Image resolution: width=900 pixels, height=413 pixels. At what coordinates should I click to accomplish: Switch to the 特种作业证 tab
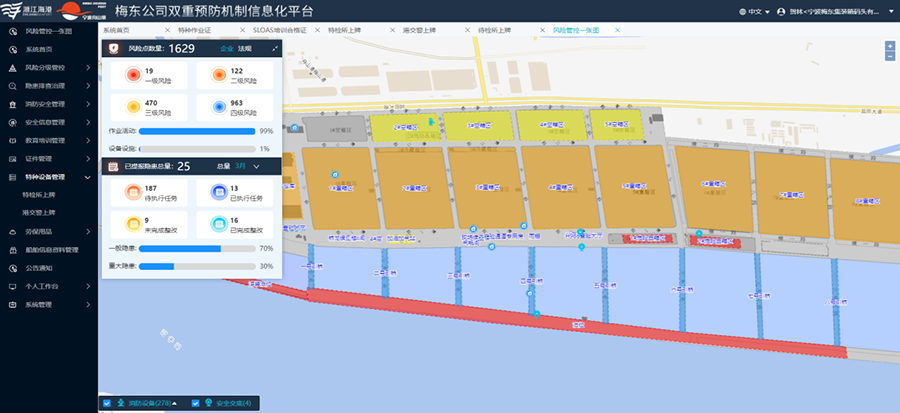[x=195, y=30]
